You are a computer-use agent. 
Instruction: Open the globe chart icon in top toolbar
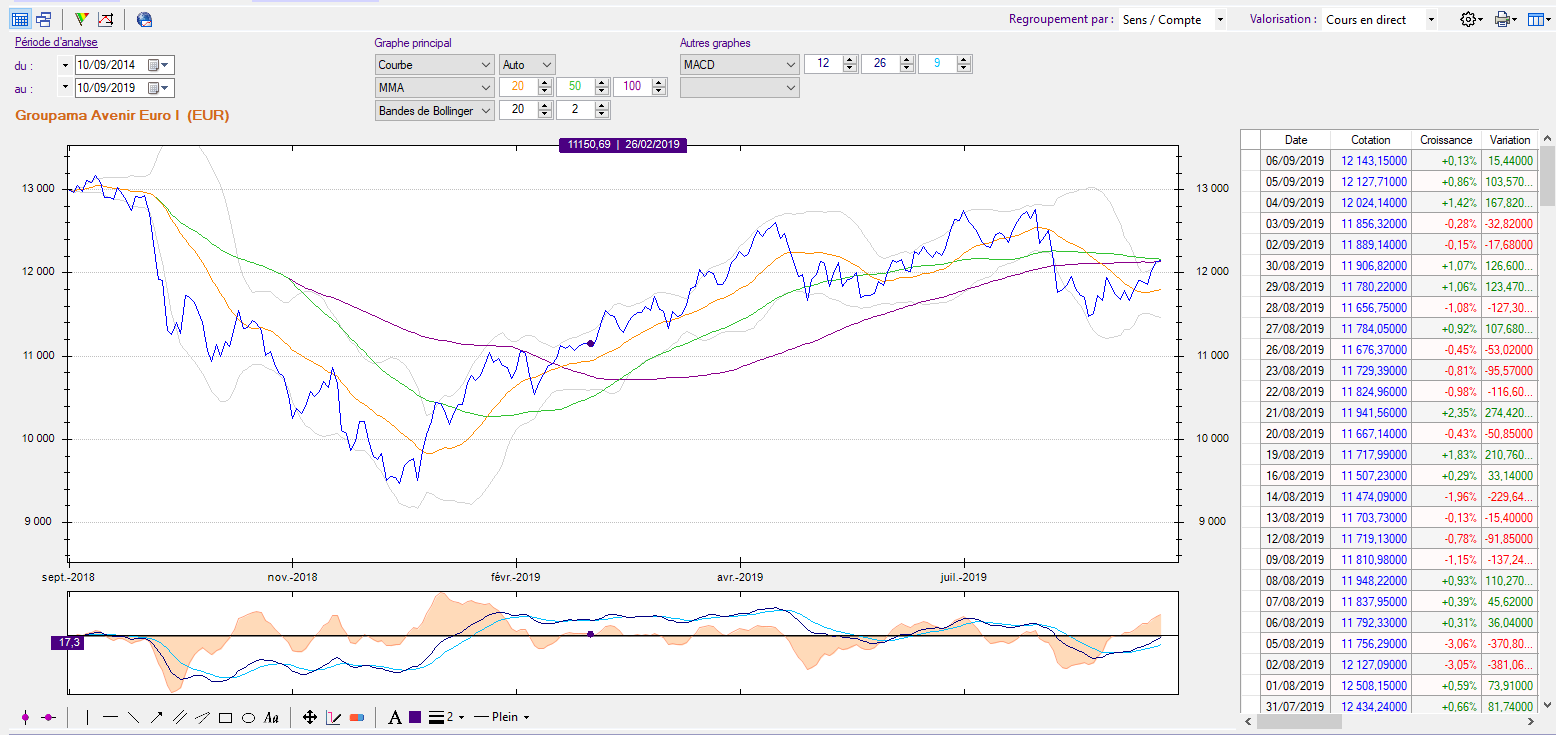tap(145, 19)
